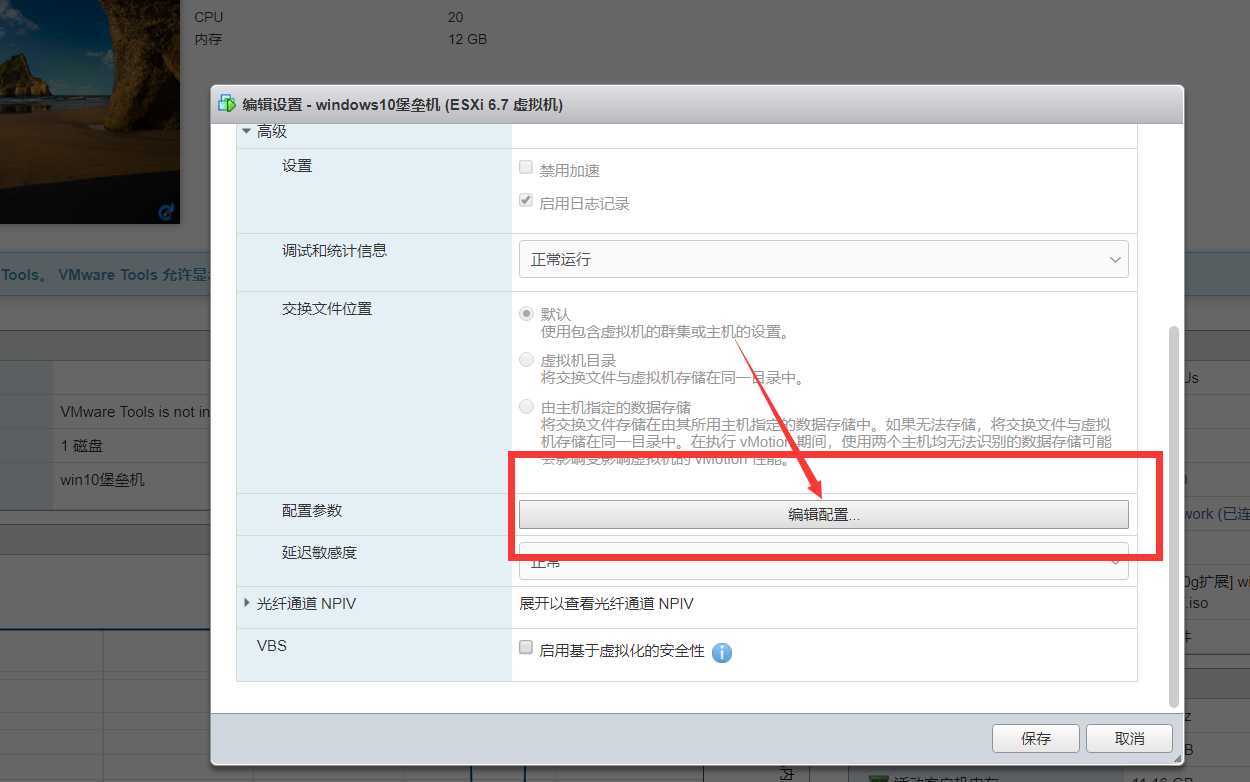The width and height of the screenshot is (1250, 782).
Task: Click the 交换文件位置 label
Action: pos(327,308)
